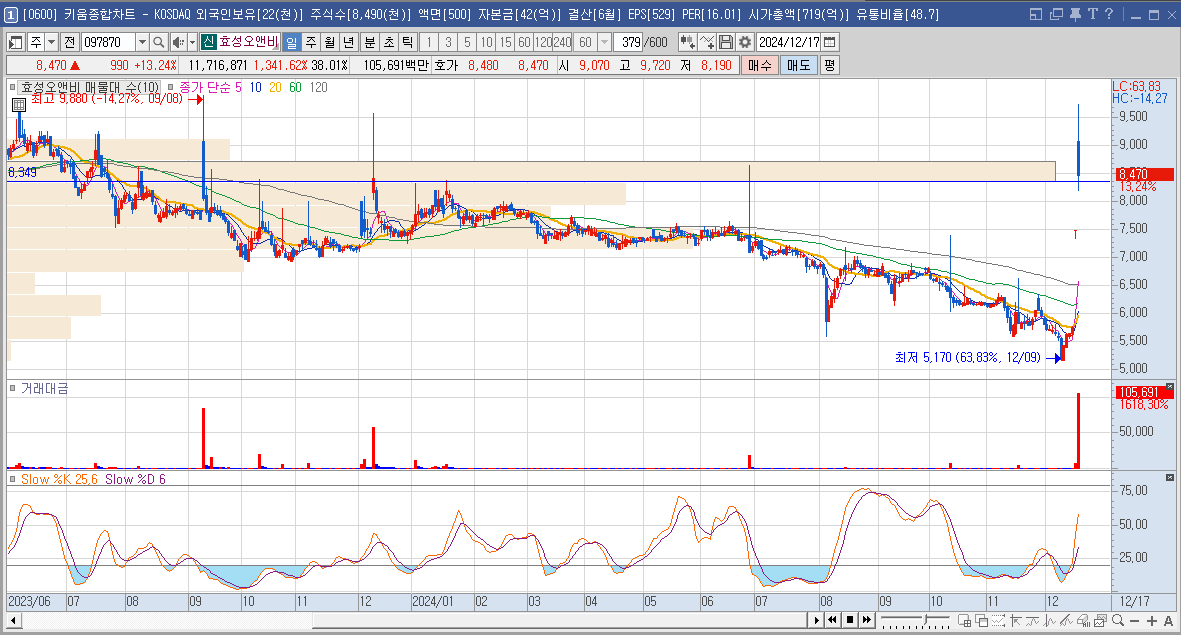Click the vertical line chart icon
The height and width of the screenshot is (635, 1181).
(1050, 621)
